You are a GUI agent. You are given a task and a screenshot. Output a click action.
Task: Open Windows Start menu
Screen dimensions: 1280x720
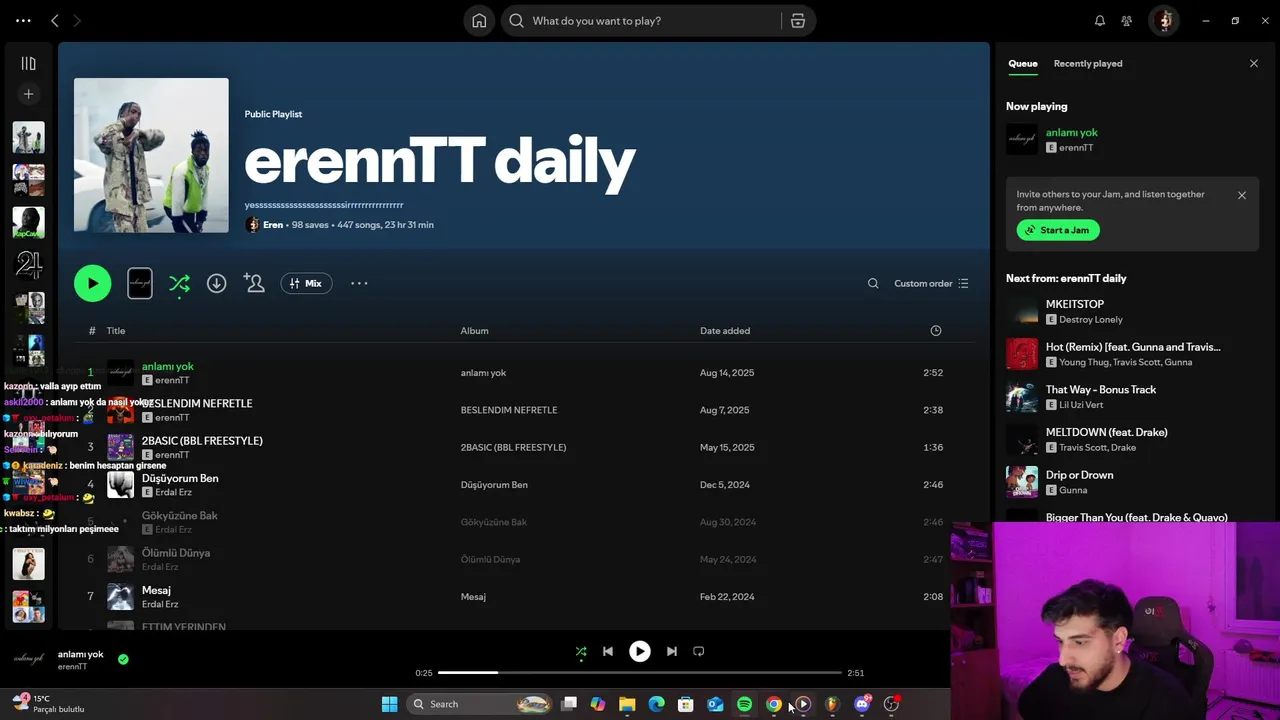pyautogui.click(x=389, y=704)
